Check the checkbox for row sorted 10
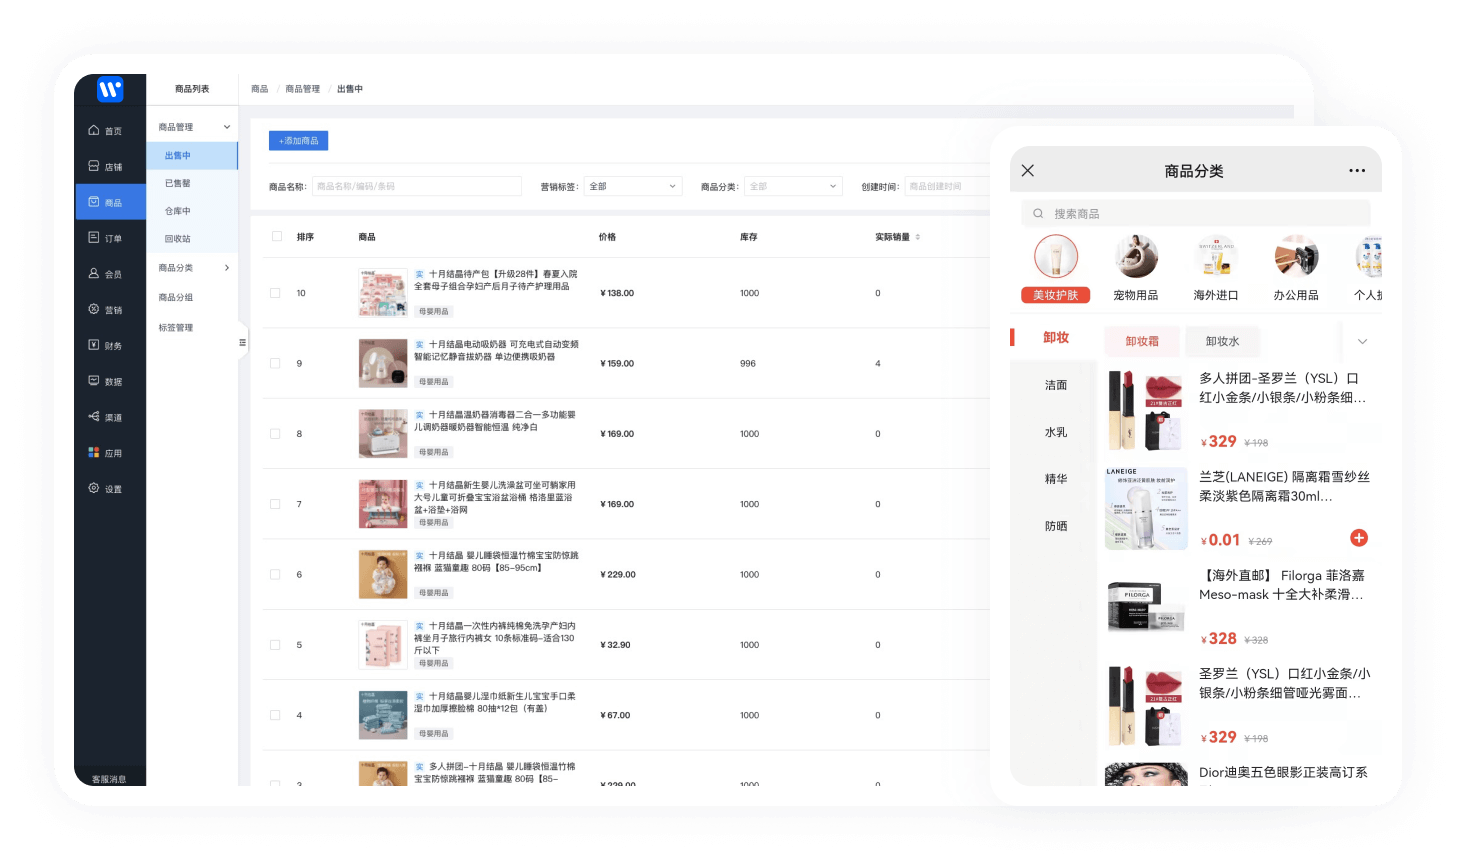The image size is (1462, 868). (275, 293)
